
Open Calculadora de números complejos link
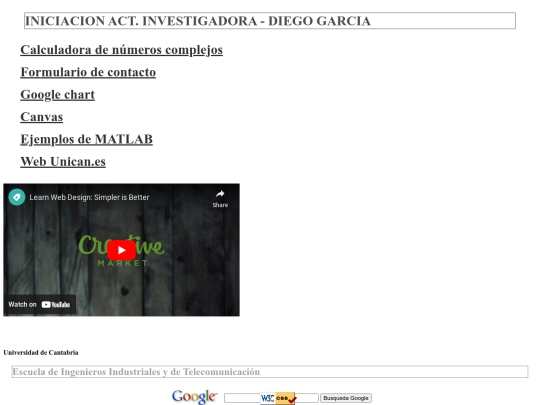pyautogui.click(x=122, y=50)
